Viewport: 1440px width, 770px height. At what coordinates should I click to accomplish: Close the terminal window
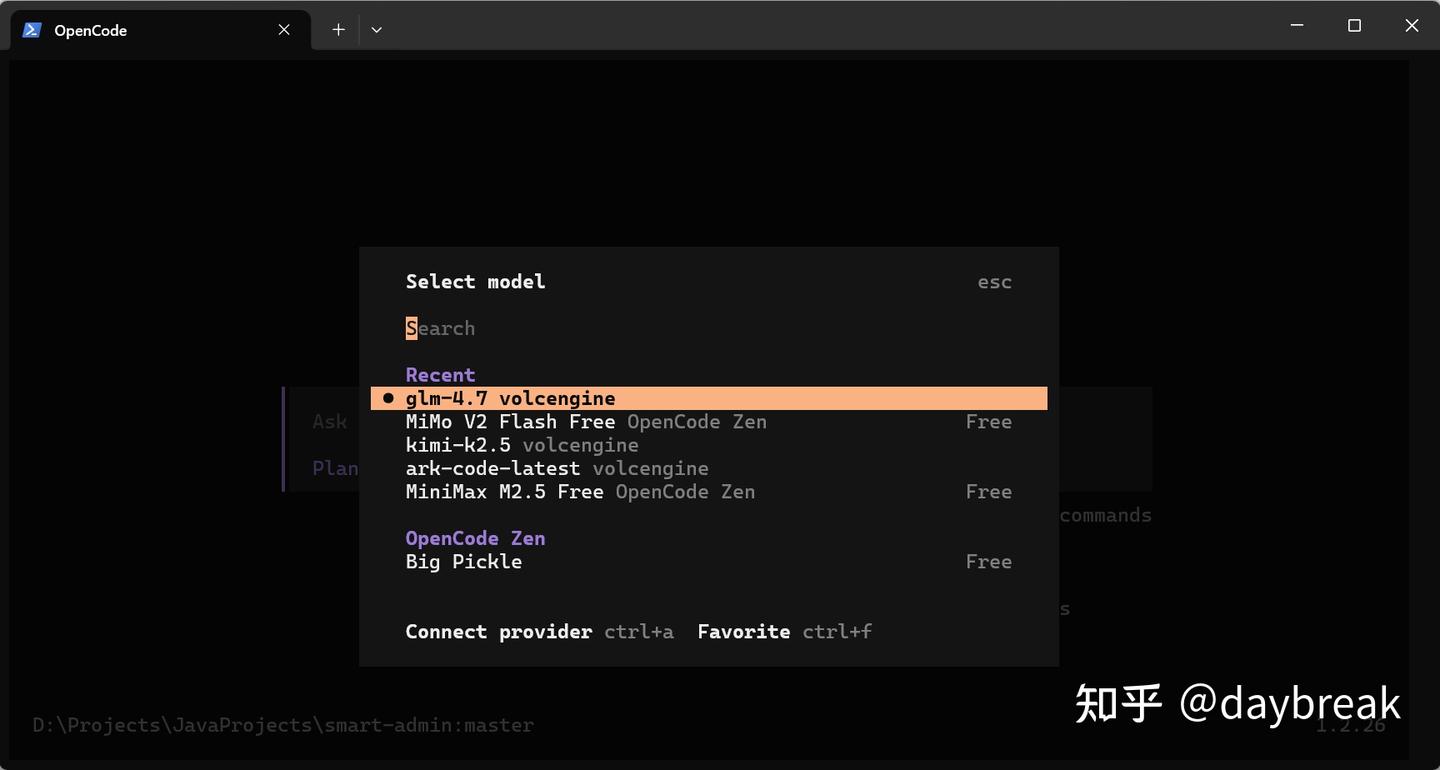(1411, 26)
